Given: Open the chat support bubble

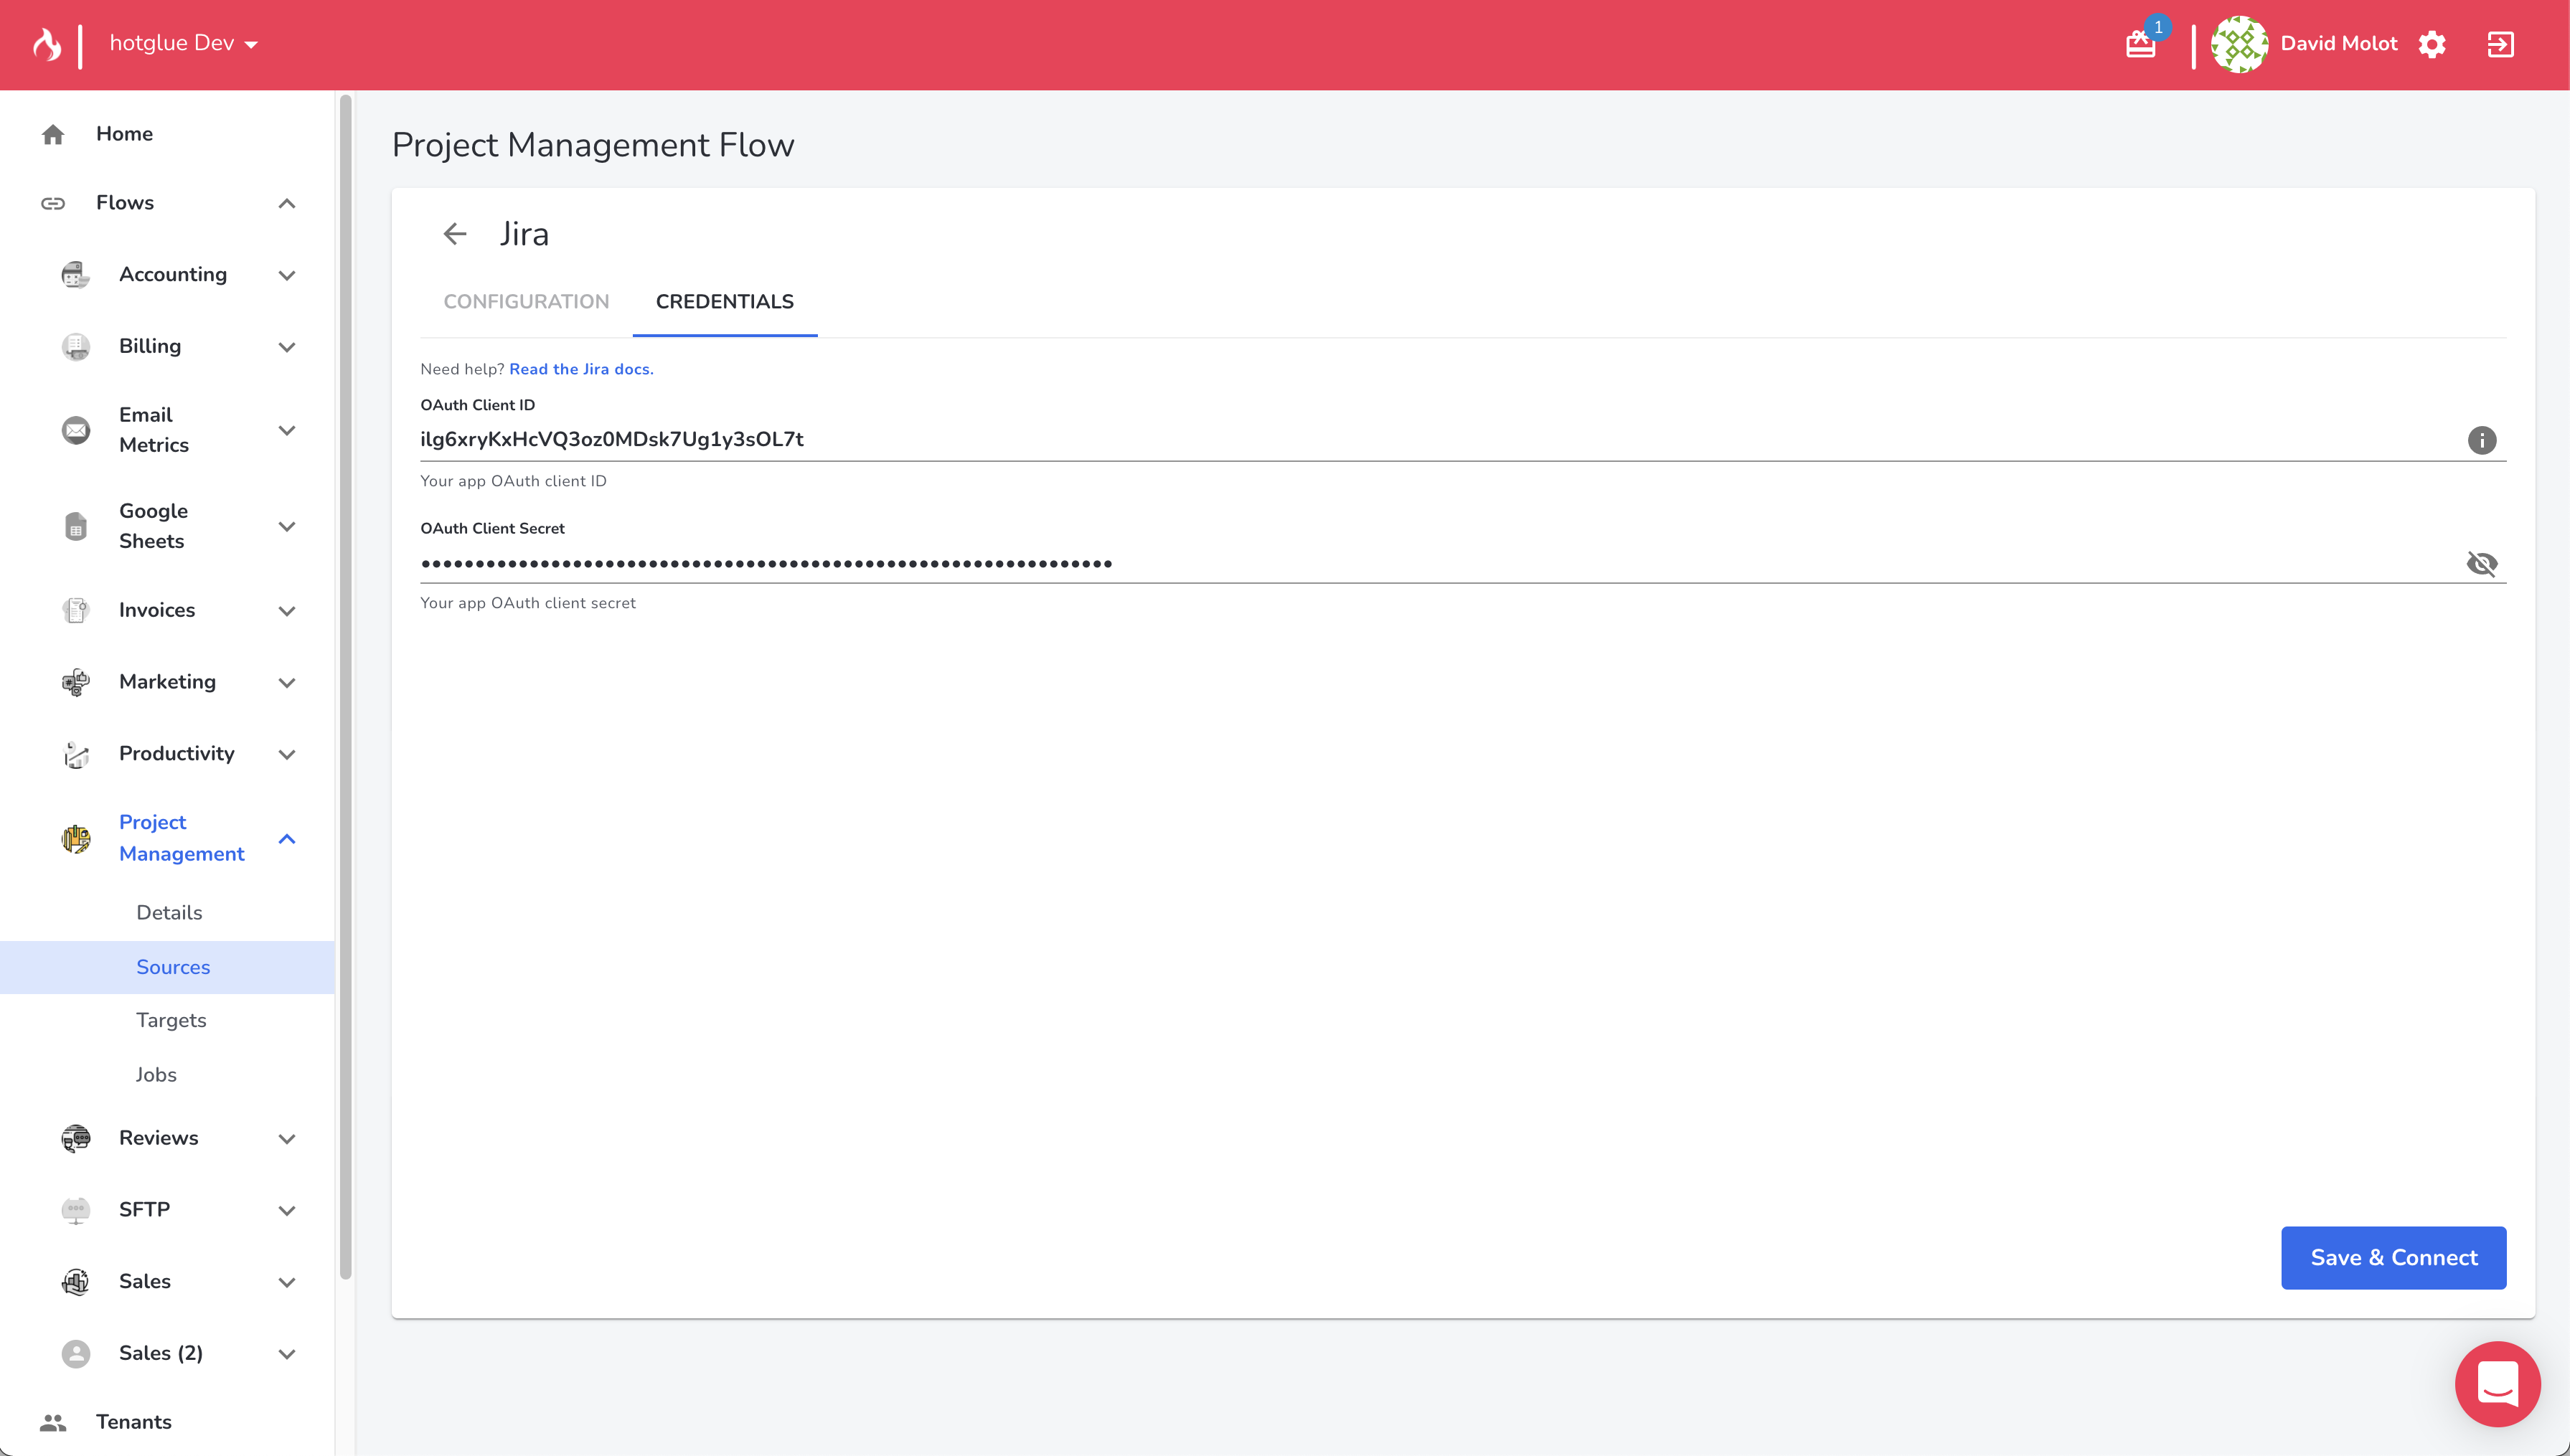Looking at the screenshot, I should (x=2497, y=1384).
